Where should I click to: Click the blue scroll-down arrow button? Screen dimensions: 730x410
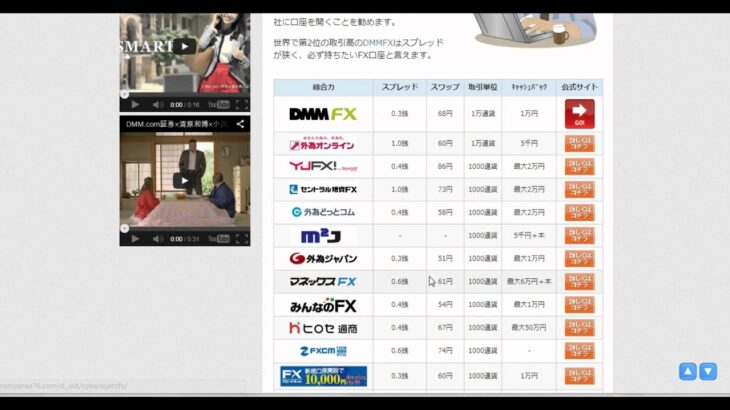click(708, 372)
